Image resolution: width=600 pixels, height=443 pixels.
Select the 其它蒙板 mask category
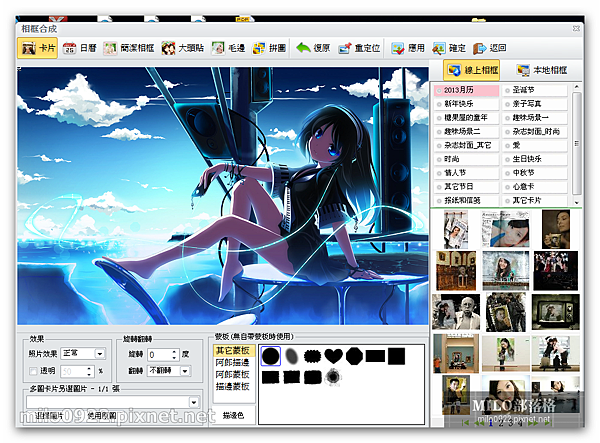click(233, 350)
